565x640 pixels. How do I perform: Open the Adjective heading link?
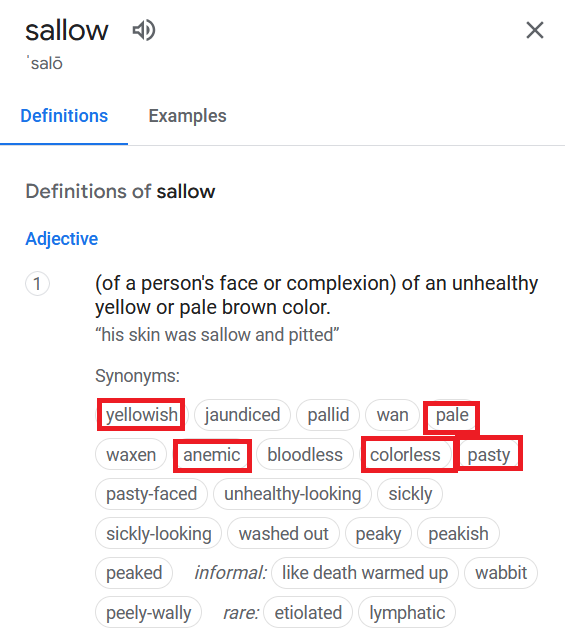62,239
